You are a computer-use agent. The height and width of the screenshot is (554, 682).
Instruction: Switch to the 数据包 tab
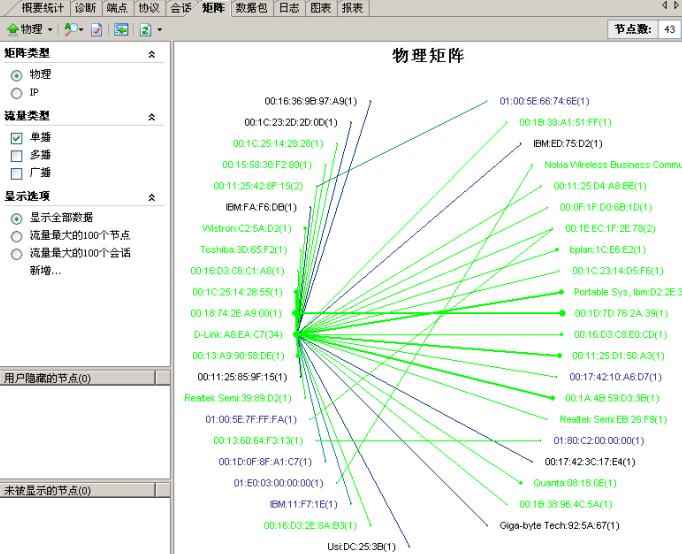(250, 8)
